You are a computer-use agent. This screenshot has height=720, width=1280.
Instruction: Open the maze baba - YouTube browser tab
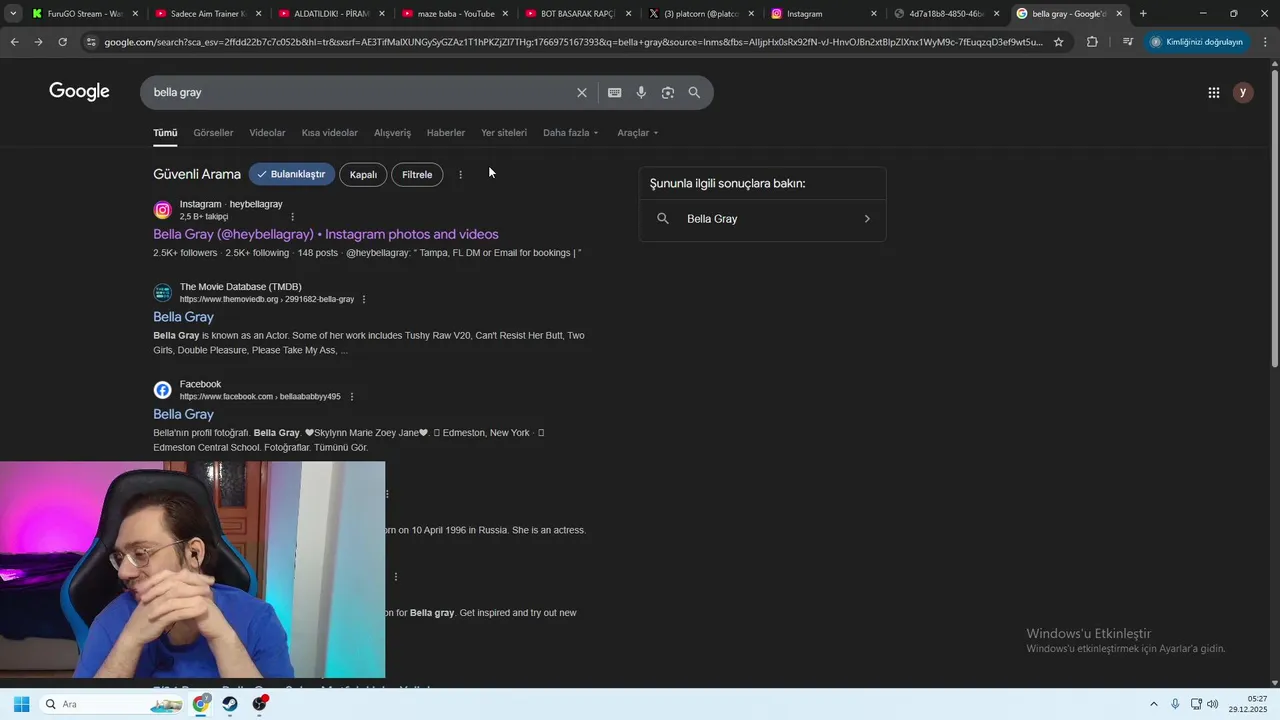455,14
